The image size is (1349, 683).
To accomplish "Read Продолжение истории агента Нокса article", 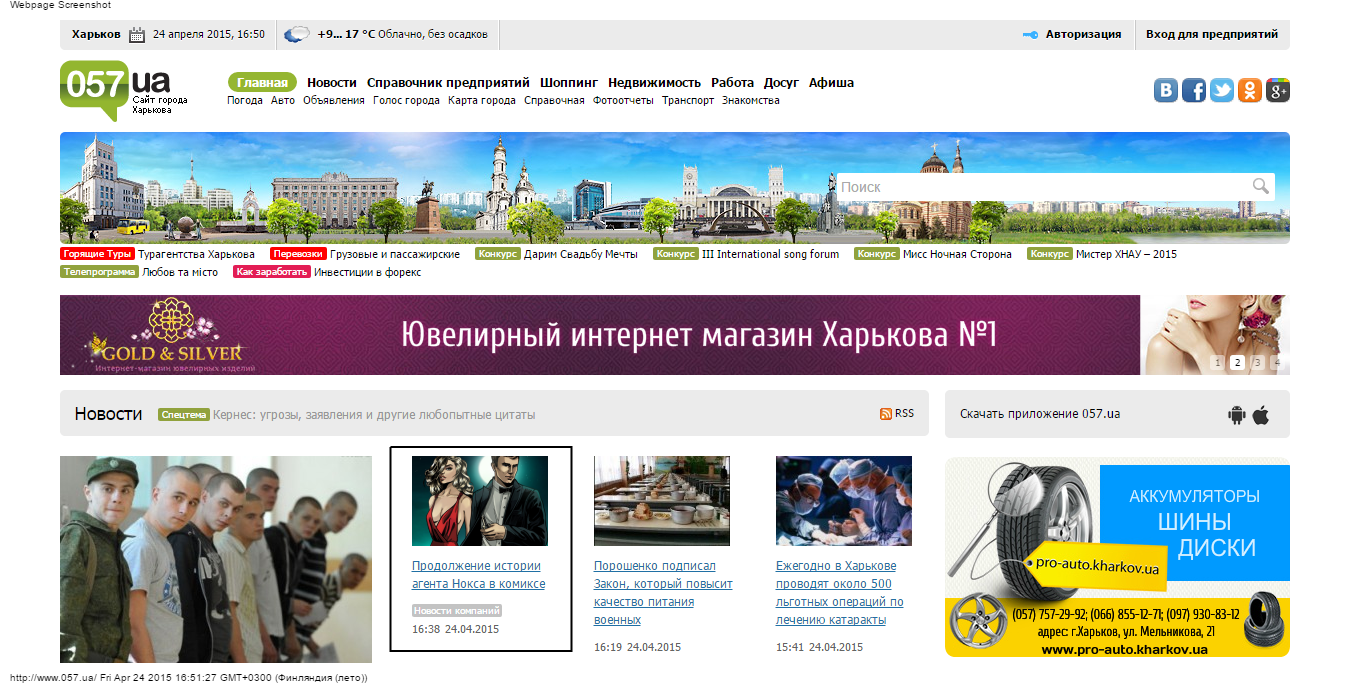I will click(478, 575).
